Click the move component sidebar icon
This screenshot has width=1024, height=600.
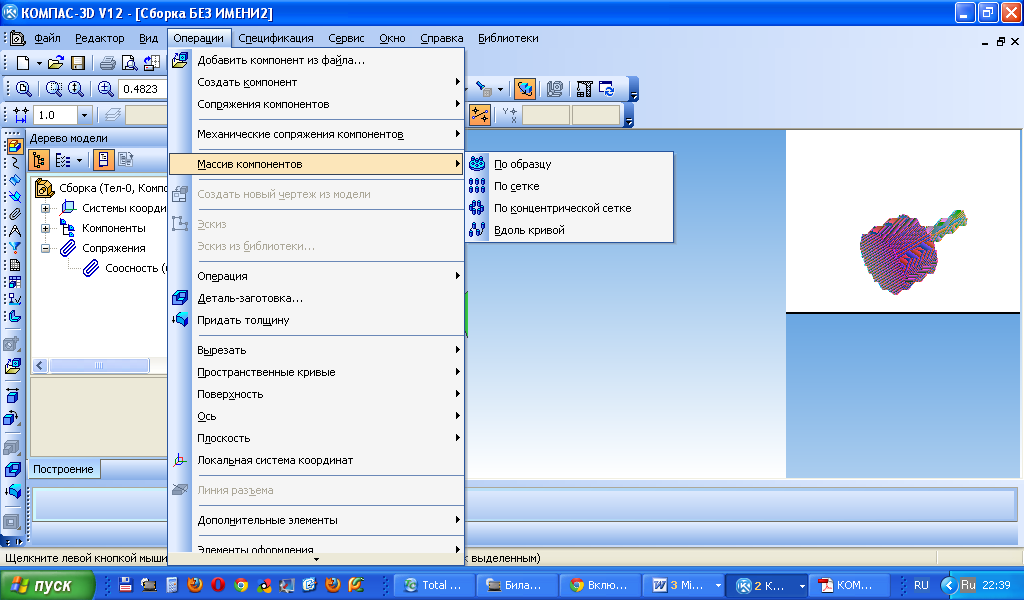click(12, 396)
